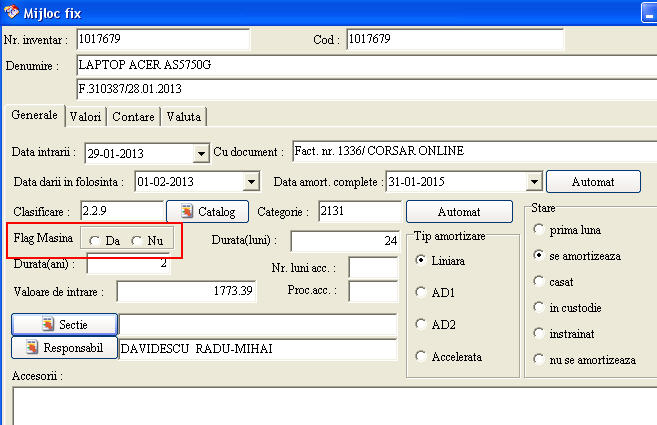The width and height of the screenshot is (657, 425).
Task: Open the Data darii in folosinta dropdown
Action: pyautogui.click(x=251, y=182)
